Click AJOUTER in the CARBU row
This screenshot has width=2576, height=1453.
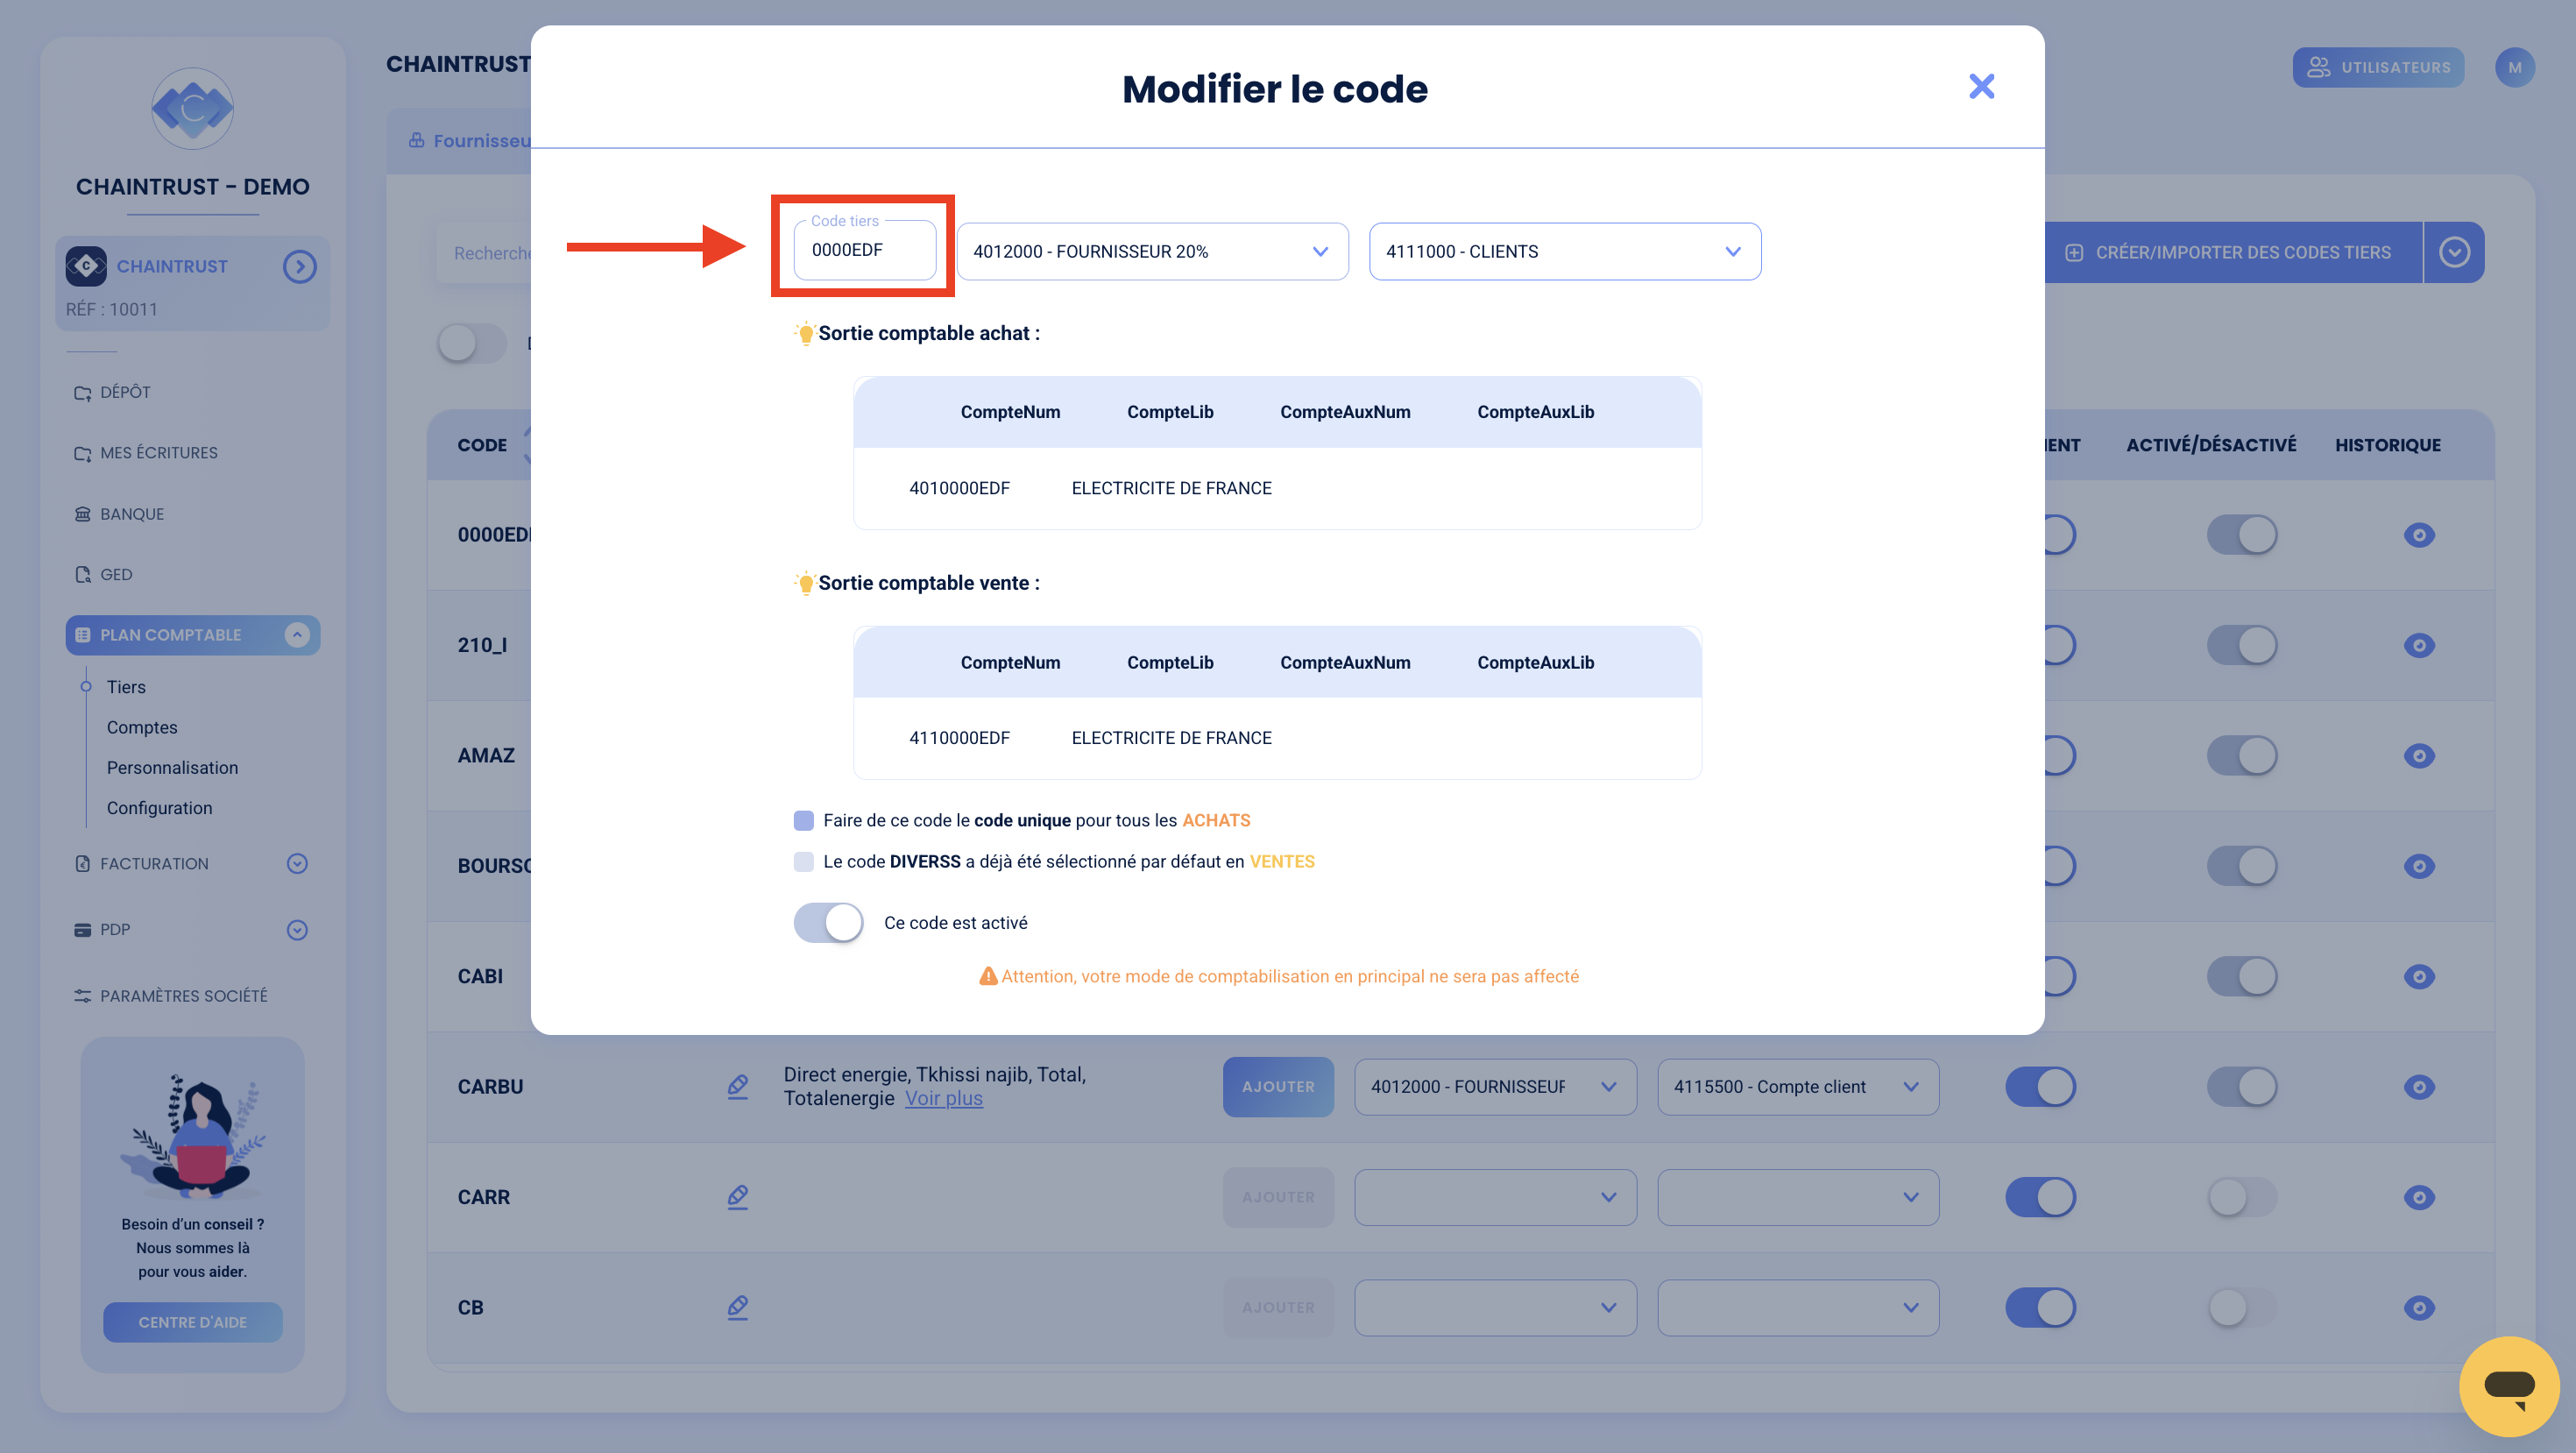point(1278,1086)
